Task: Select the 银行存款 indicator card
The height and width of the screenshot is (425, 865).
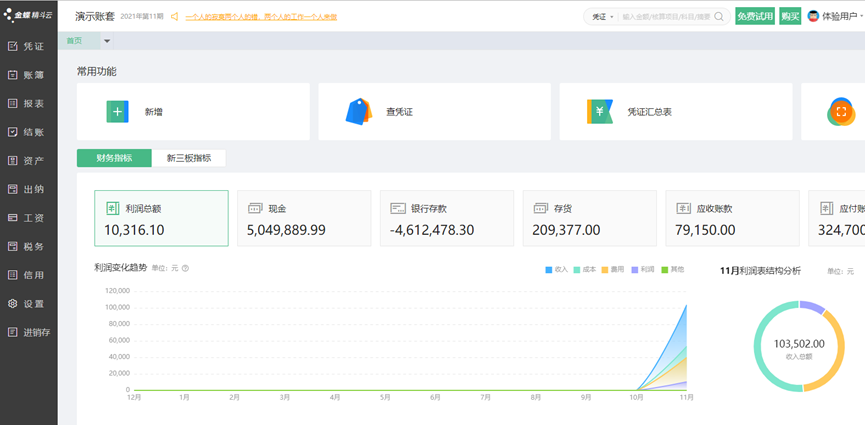Action: 447,218
